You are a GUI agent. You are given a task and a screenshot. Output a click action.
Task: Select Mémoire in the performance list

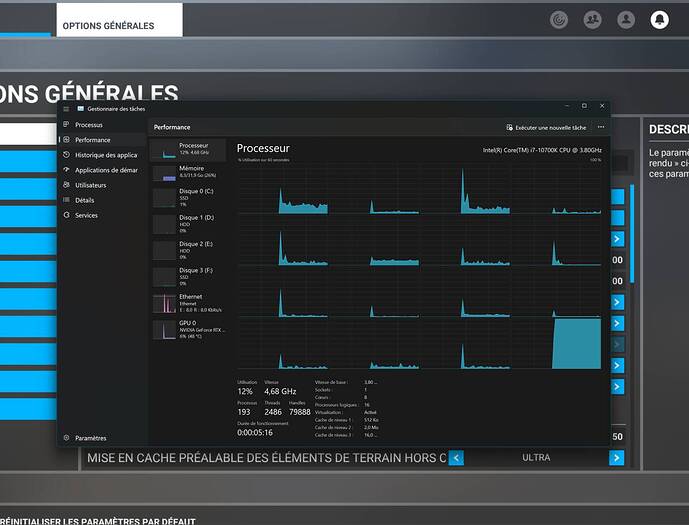tap(188, 173)
